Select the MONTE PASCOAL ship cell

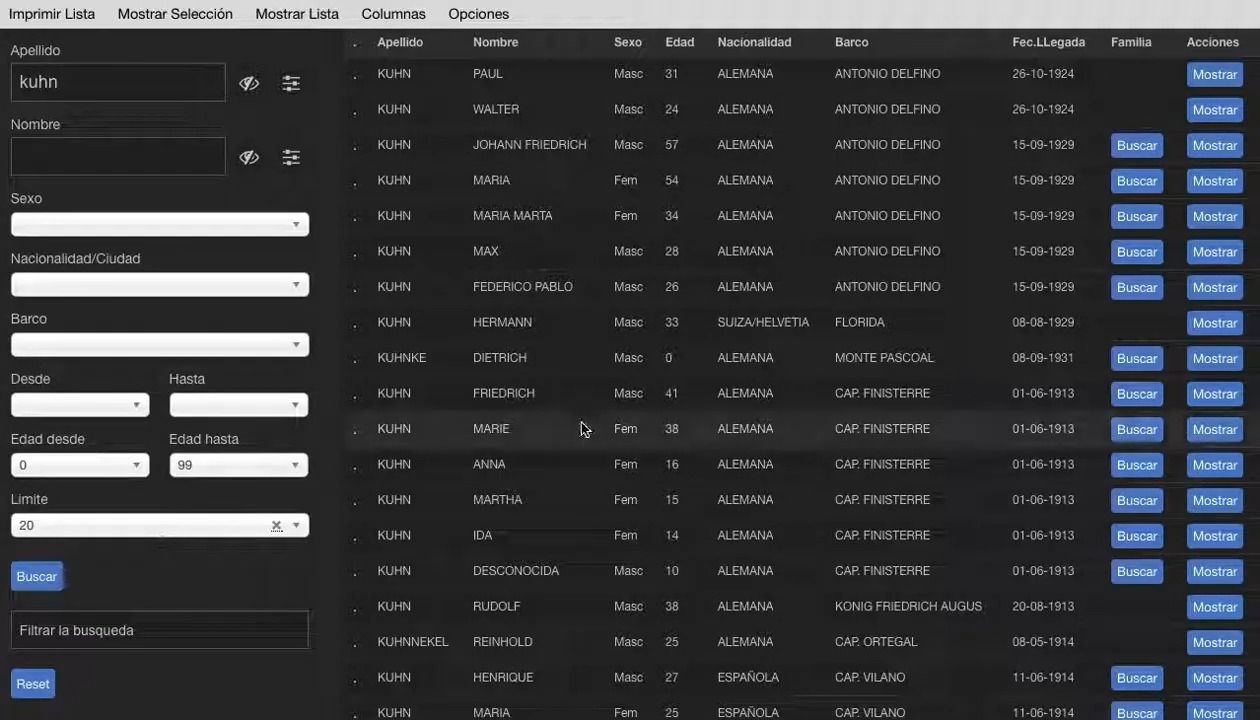point(884,358)
